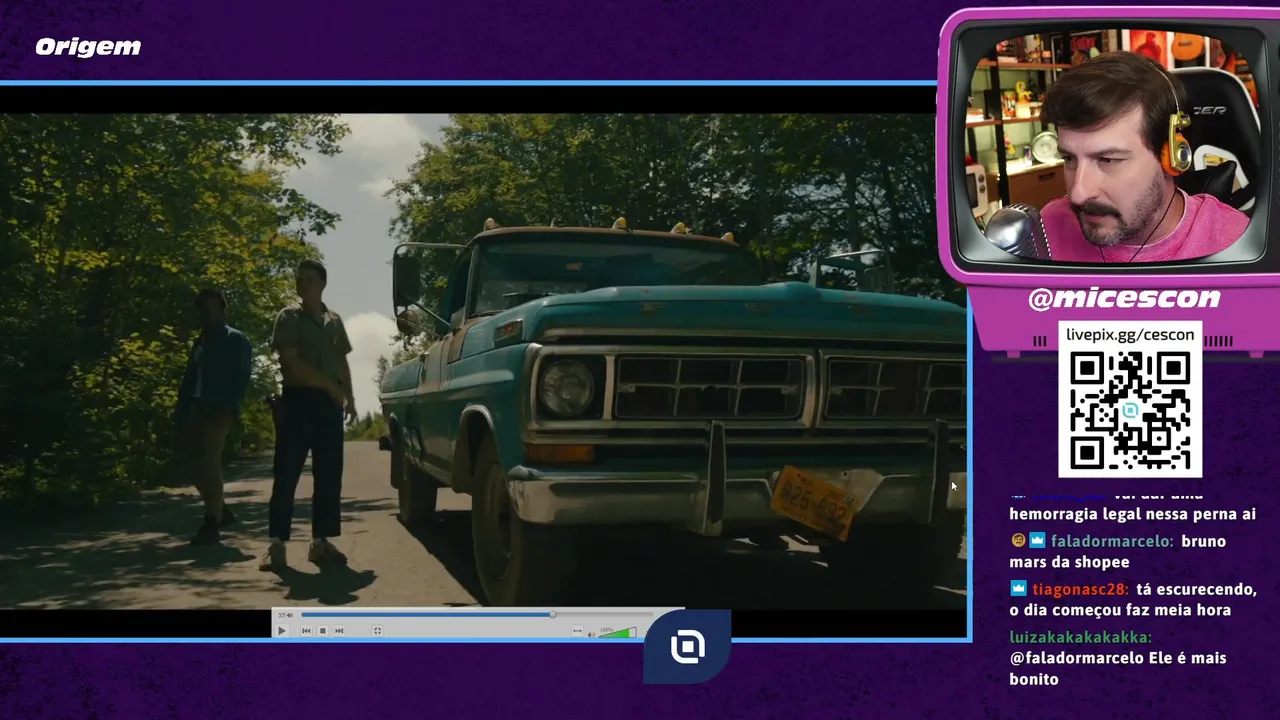
Task: Click the crown badge beside tiagonasc28
Action: coord(1018,589)
